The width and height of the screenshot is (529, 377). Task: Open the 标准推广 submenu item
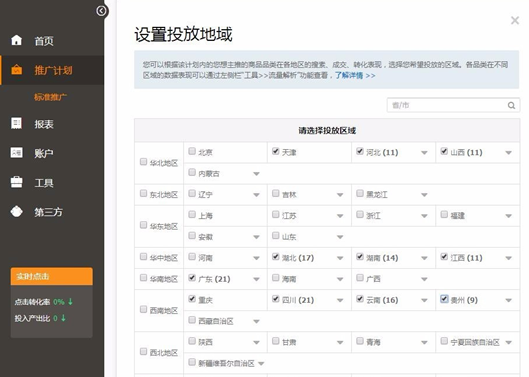(51, 97)
